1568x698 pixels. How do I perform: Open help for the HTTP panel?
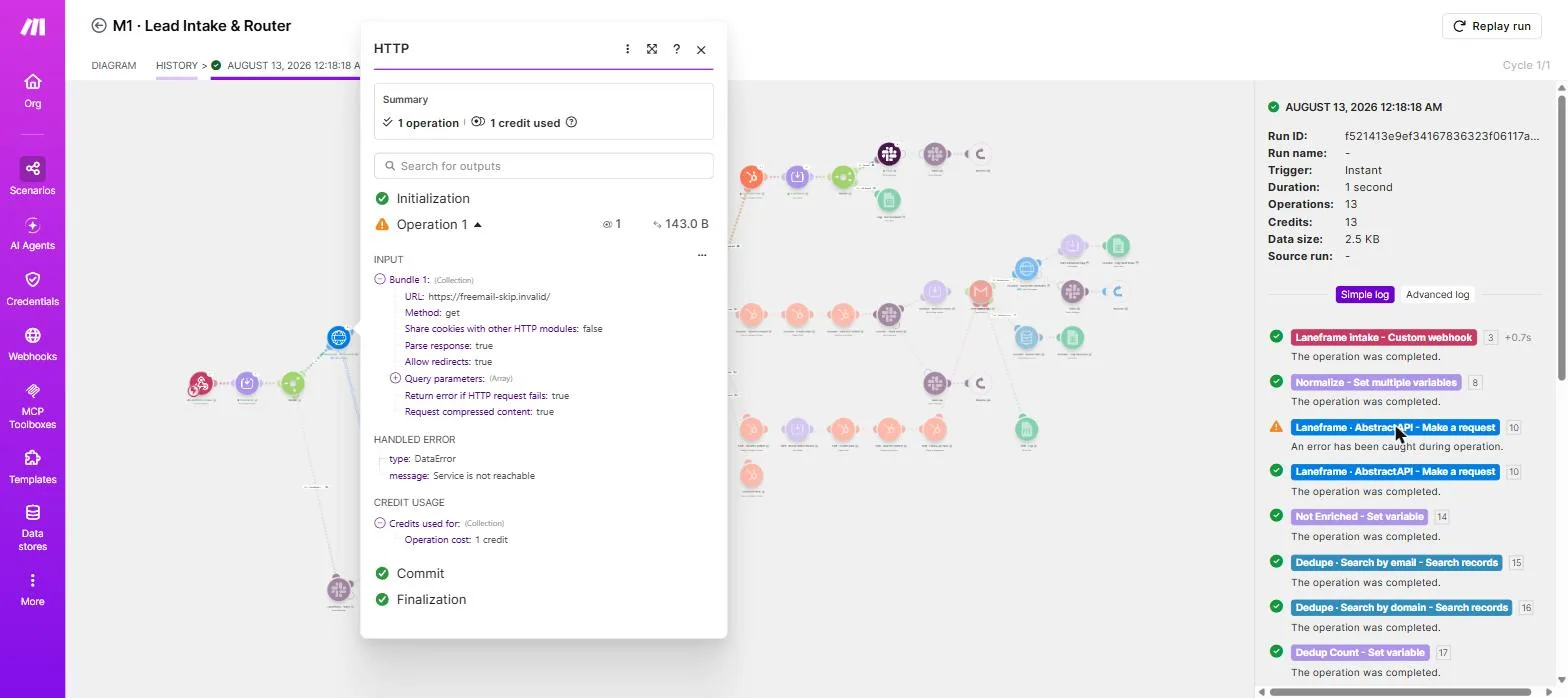(677, 49)
